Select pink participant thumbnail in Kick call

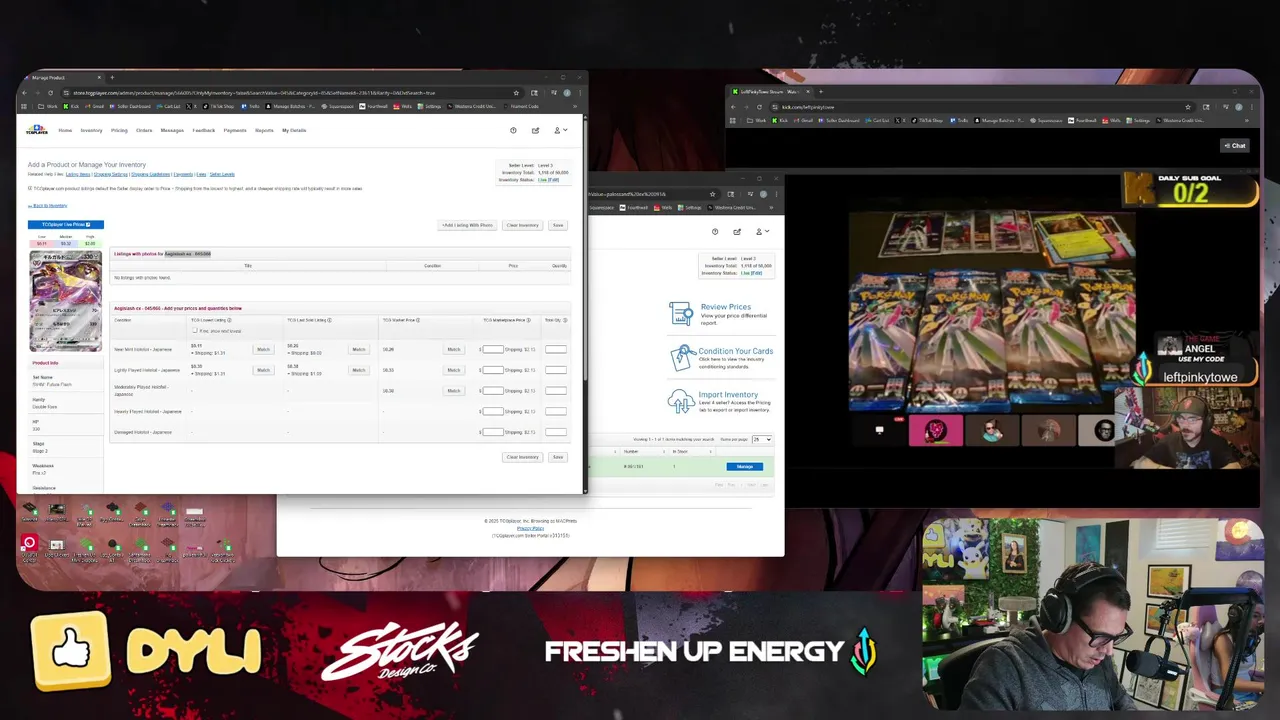tap(936, 430)
